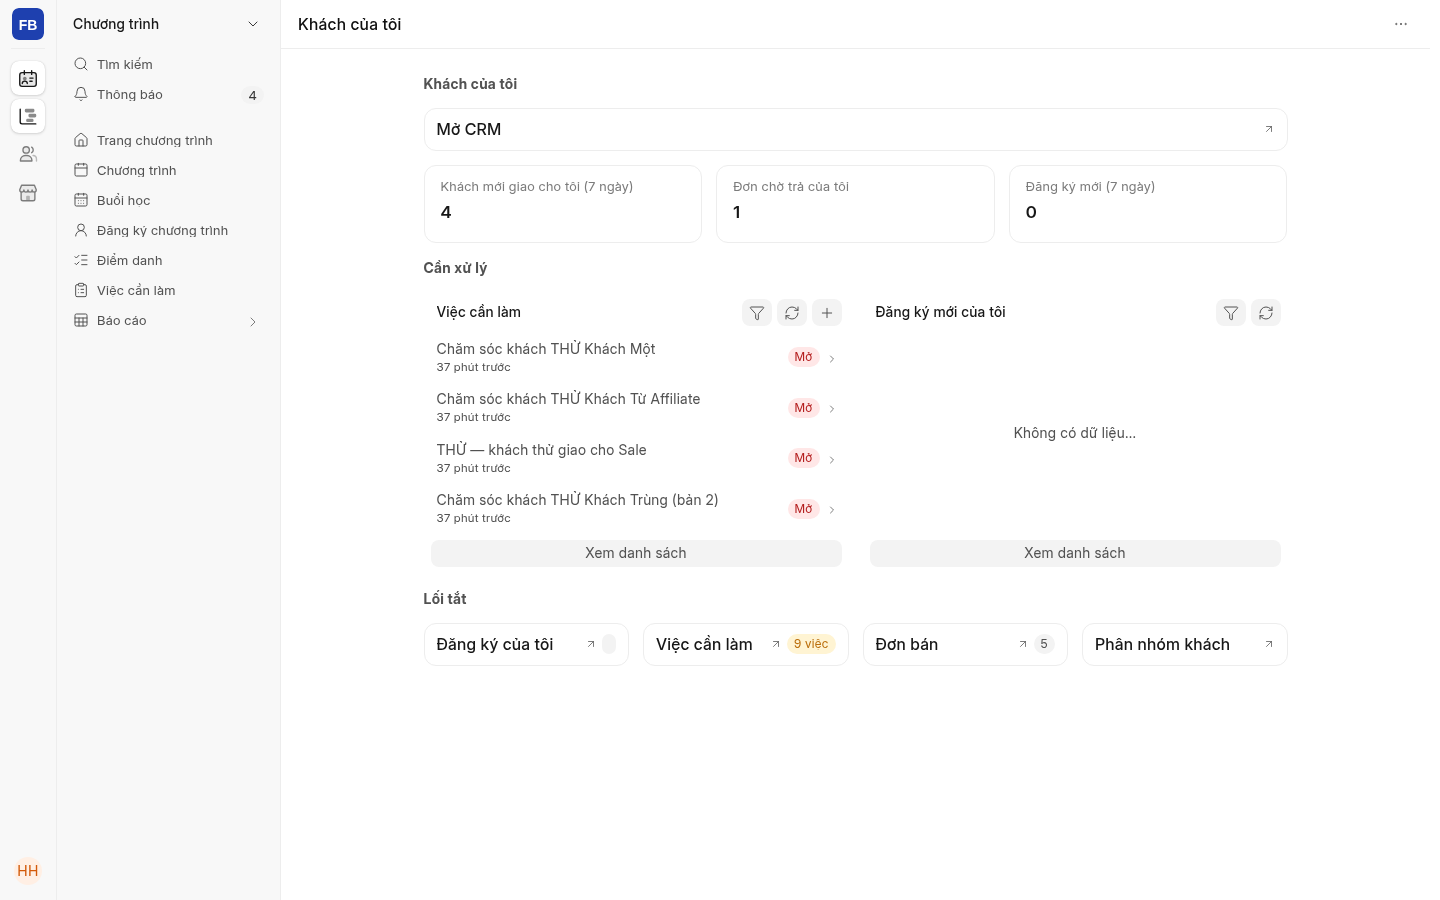The width and height of the screenshot is (1440, 900).
Task: Add a new item in Việc cần làm
Action: coord(827,313)
